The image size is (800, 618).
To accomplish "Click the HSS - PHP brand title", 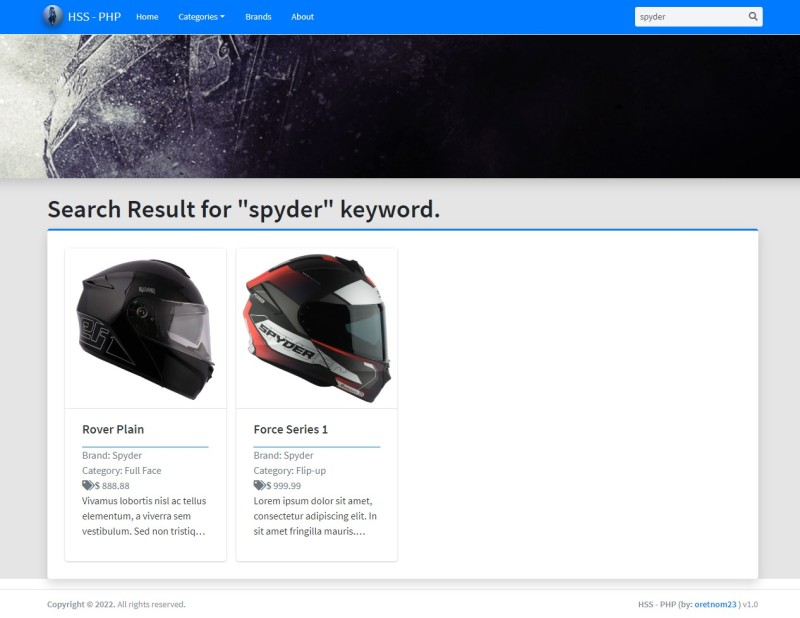I will pyautogui.click(x=94, y=17).
